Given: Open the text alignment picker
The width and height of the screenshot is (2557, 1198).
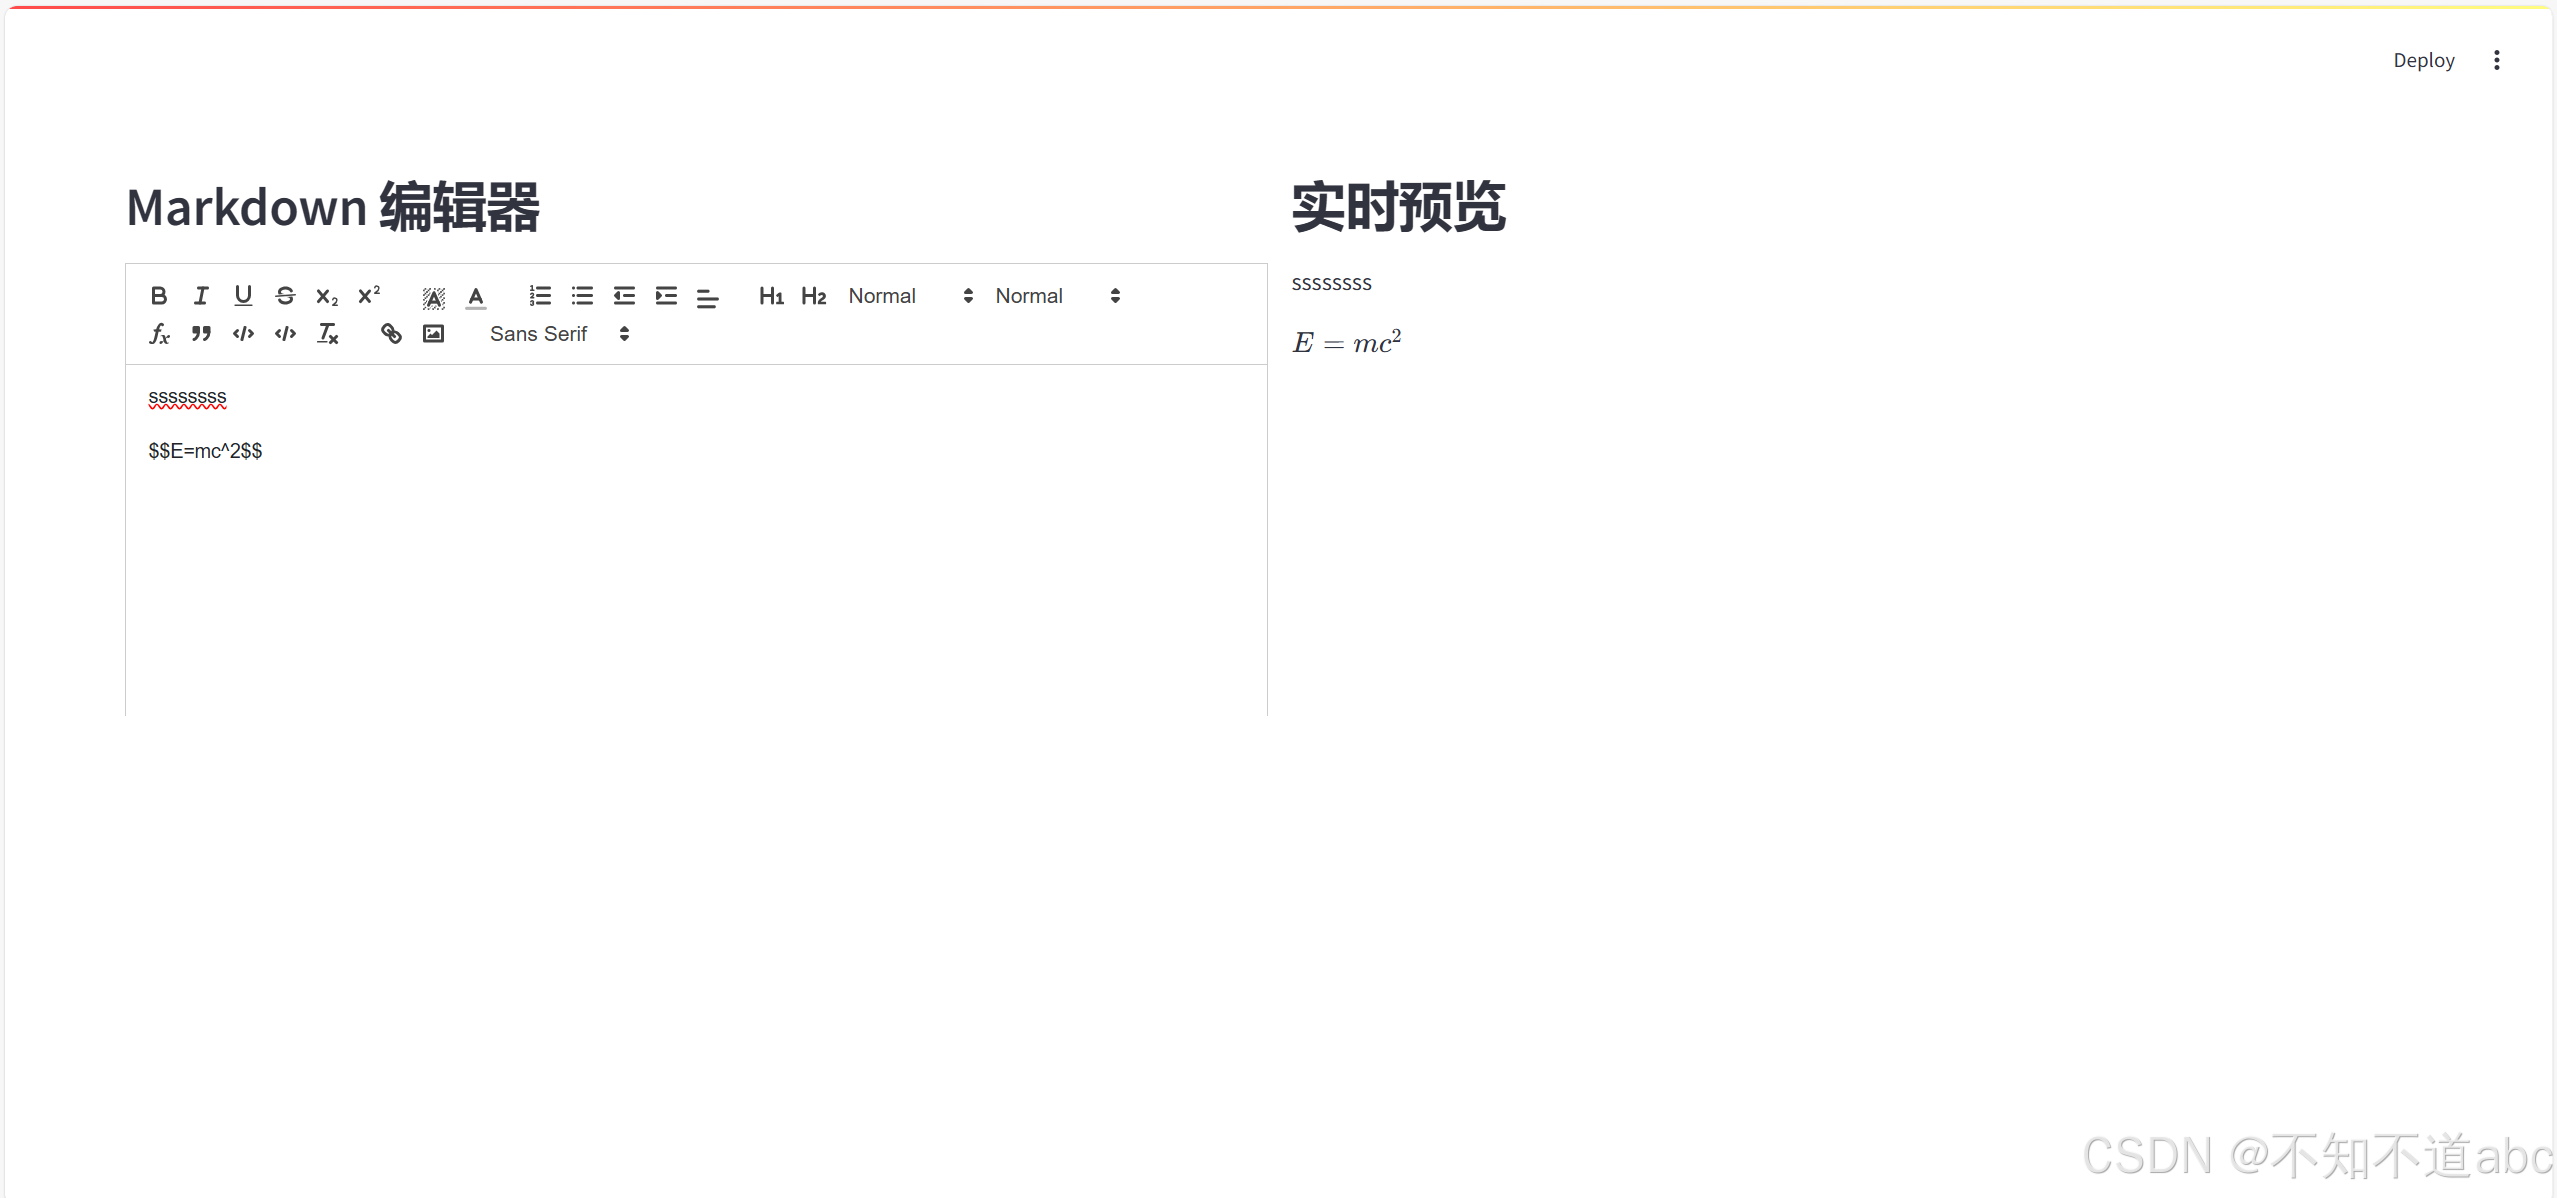Looking at the screenshot, I should [707, 298].
